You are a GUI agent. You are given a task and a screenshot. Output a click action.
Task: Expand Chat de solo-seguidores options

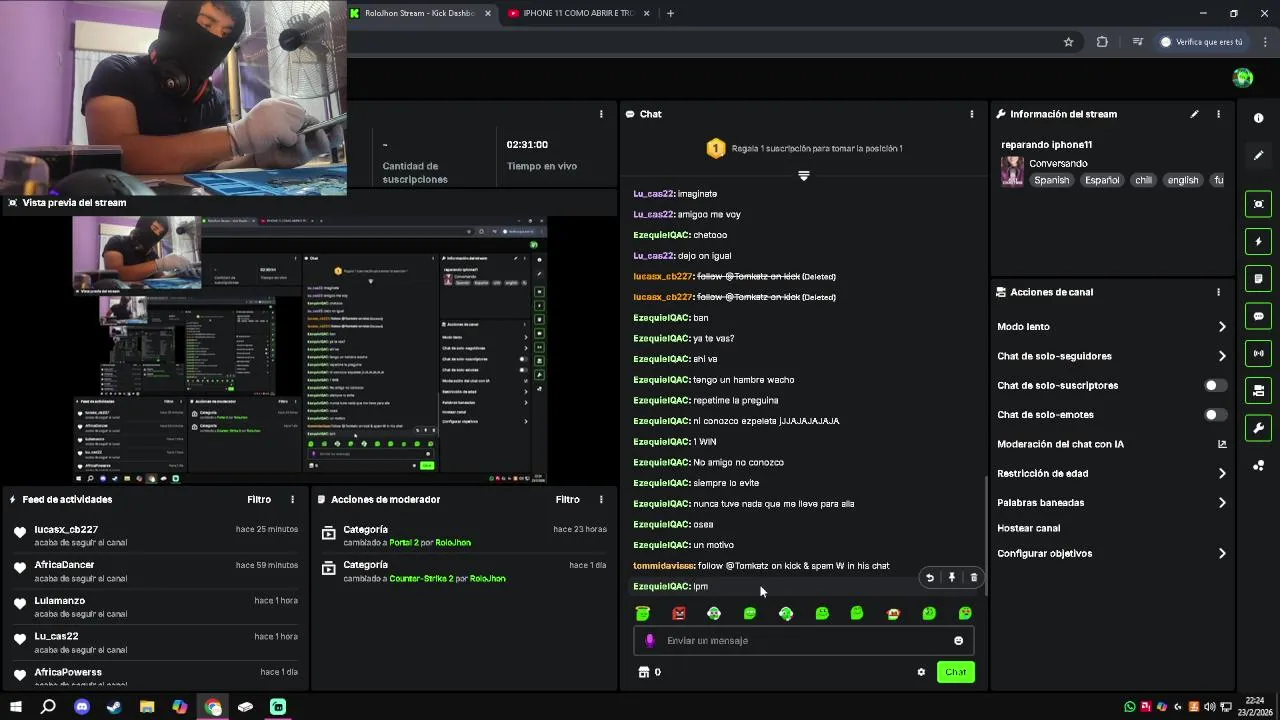pos(1222,356)
